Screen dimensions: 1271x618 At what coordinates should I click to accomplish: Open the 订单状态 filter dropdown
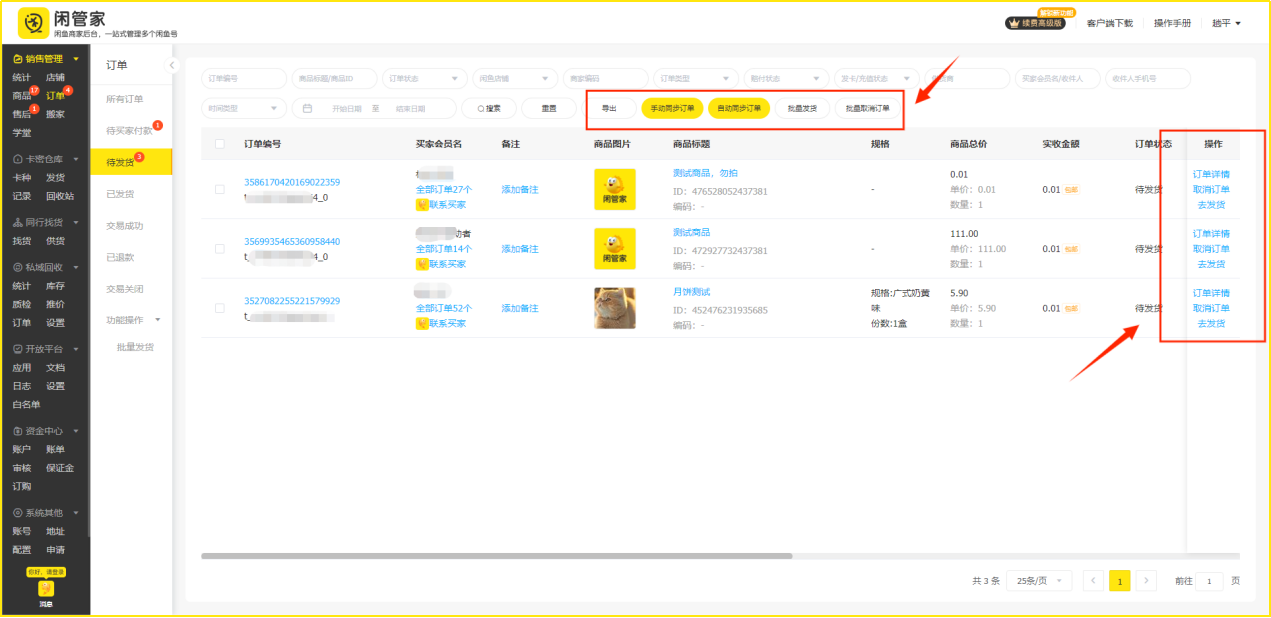click(425, 78)
